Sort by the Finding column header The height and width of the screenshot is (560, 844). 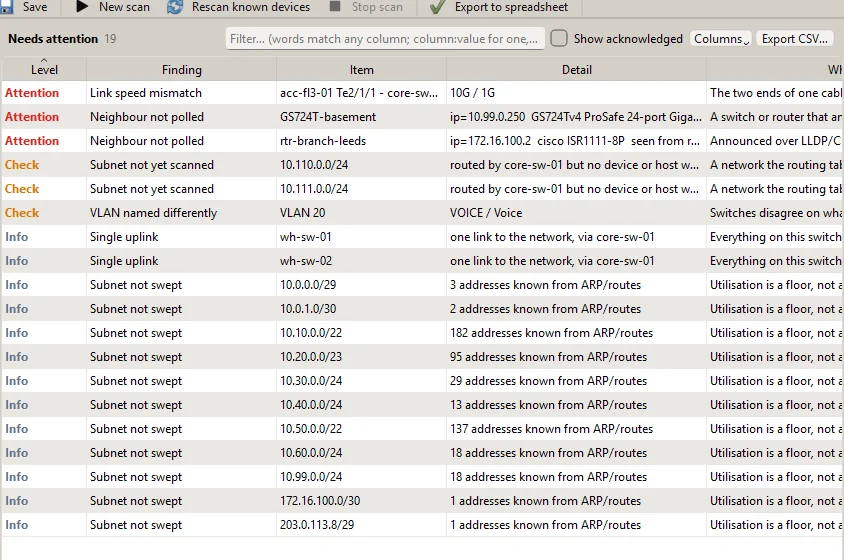(x=181, y=69)
